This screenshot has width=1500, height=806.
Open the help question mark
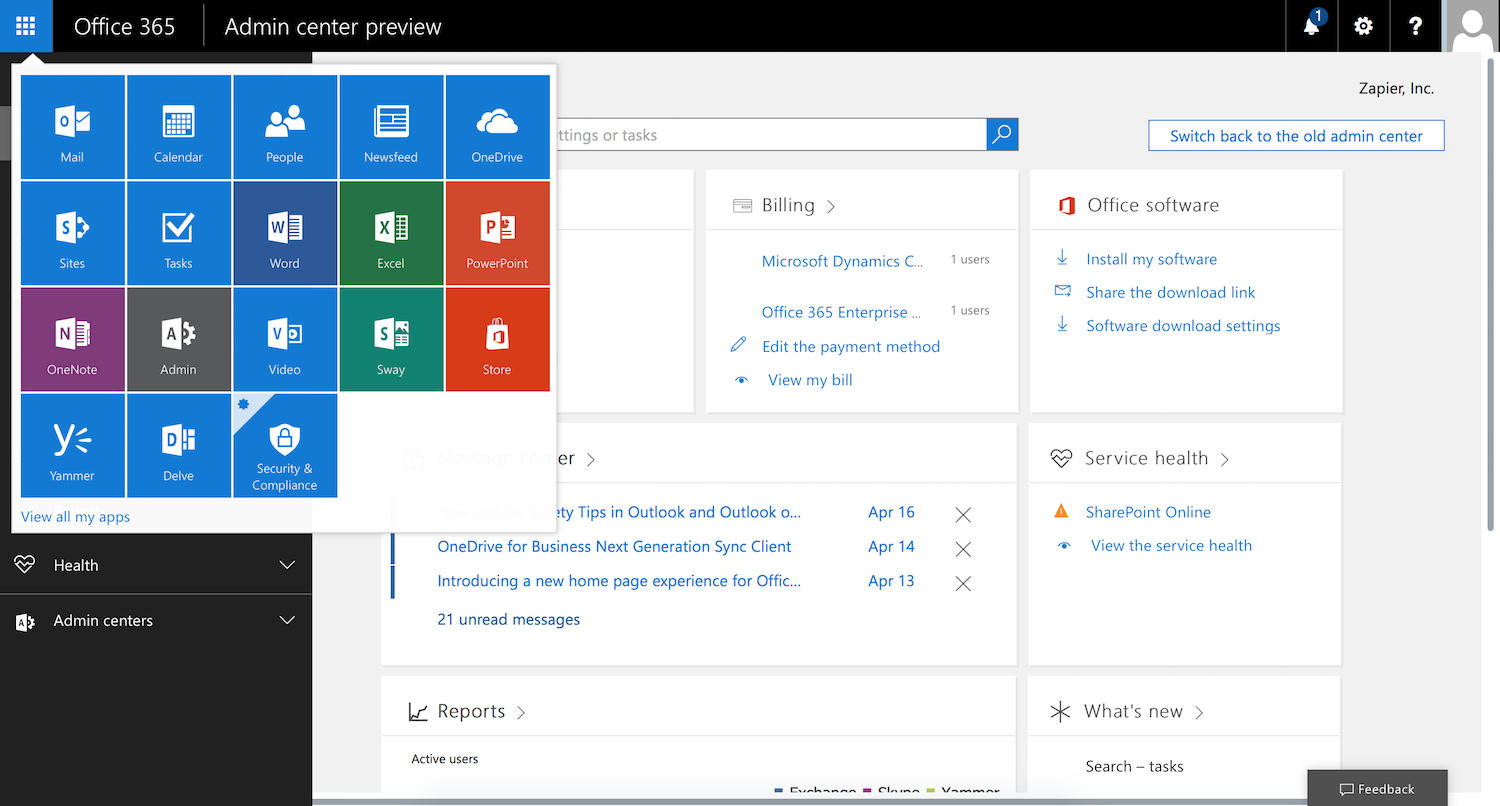[1415, 26]
